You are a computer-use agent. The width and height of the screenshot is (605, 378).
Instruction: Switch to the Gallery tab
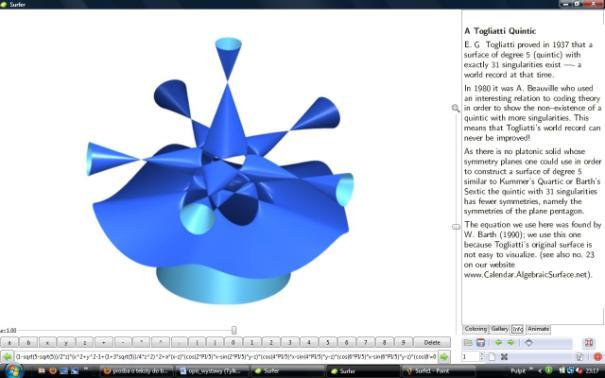(499, 329)
